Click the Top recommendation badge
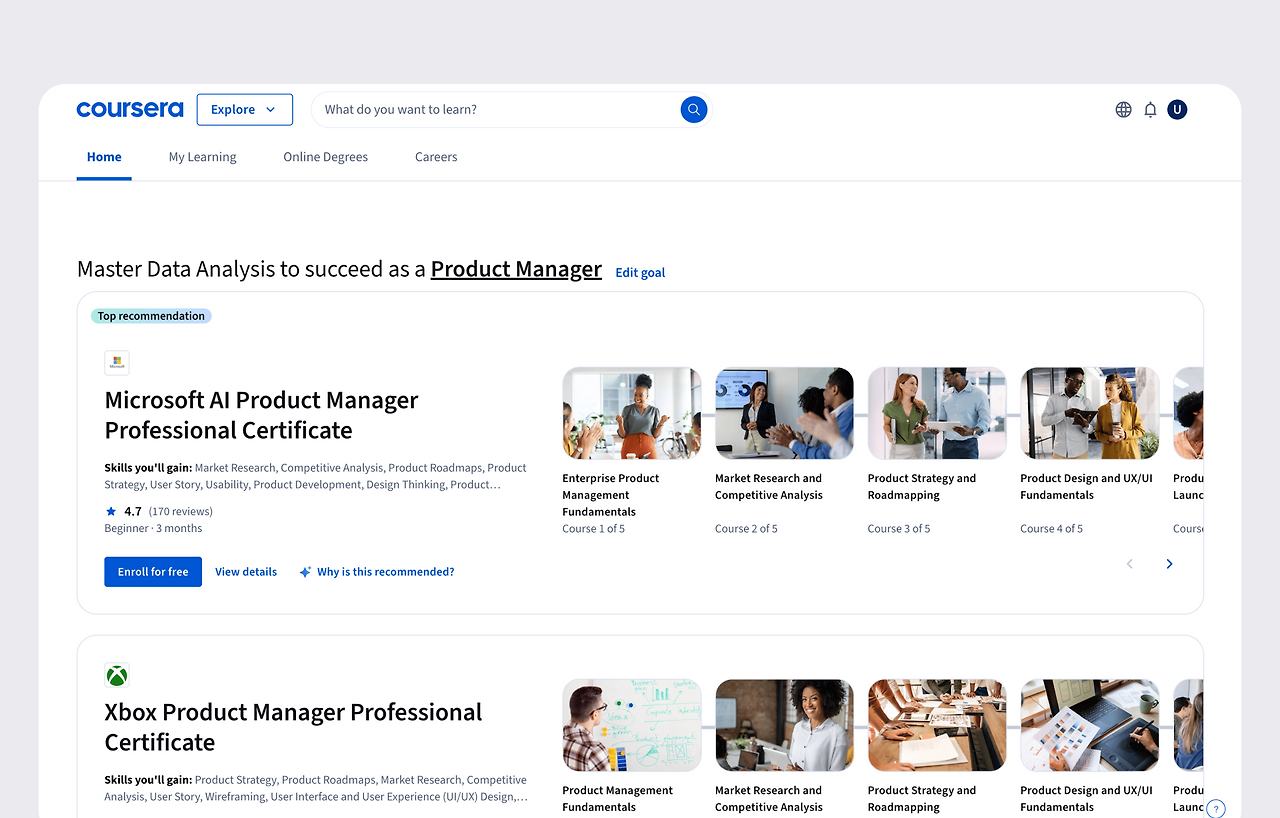The width and height of the screenshot is (1280, 818). 151,316
